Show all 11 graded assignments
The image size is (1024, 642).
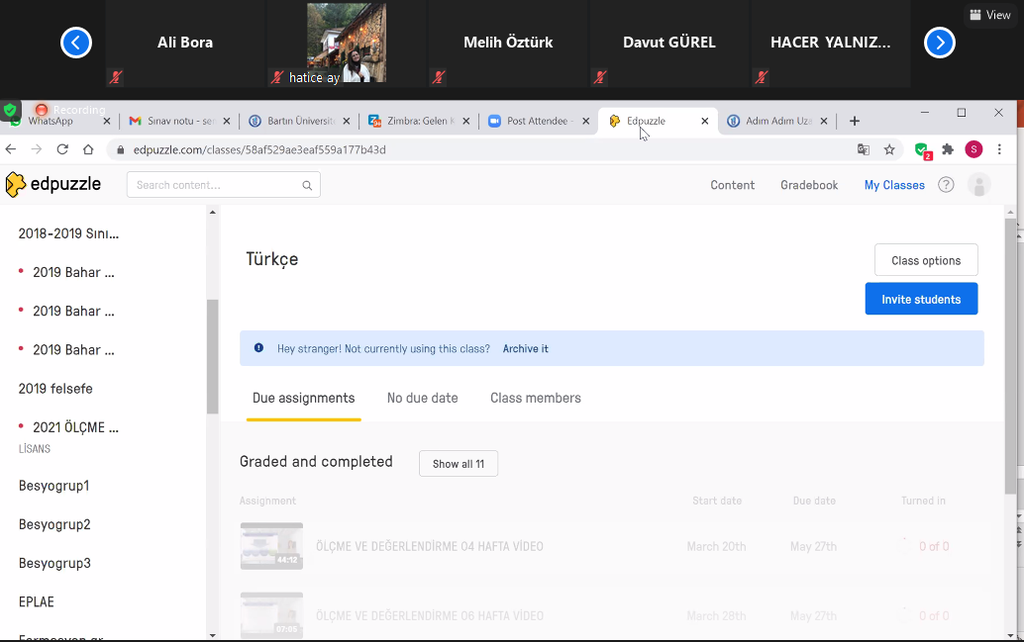click(x=458, y=464)
